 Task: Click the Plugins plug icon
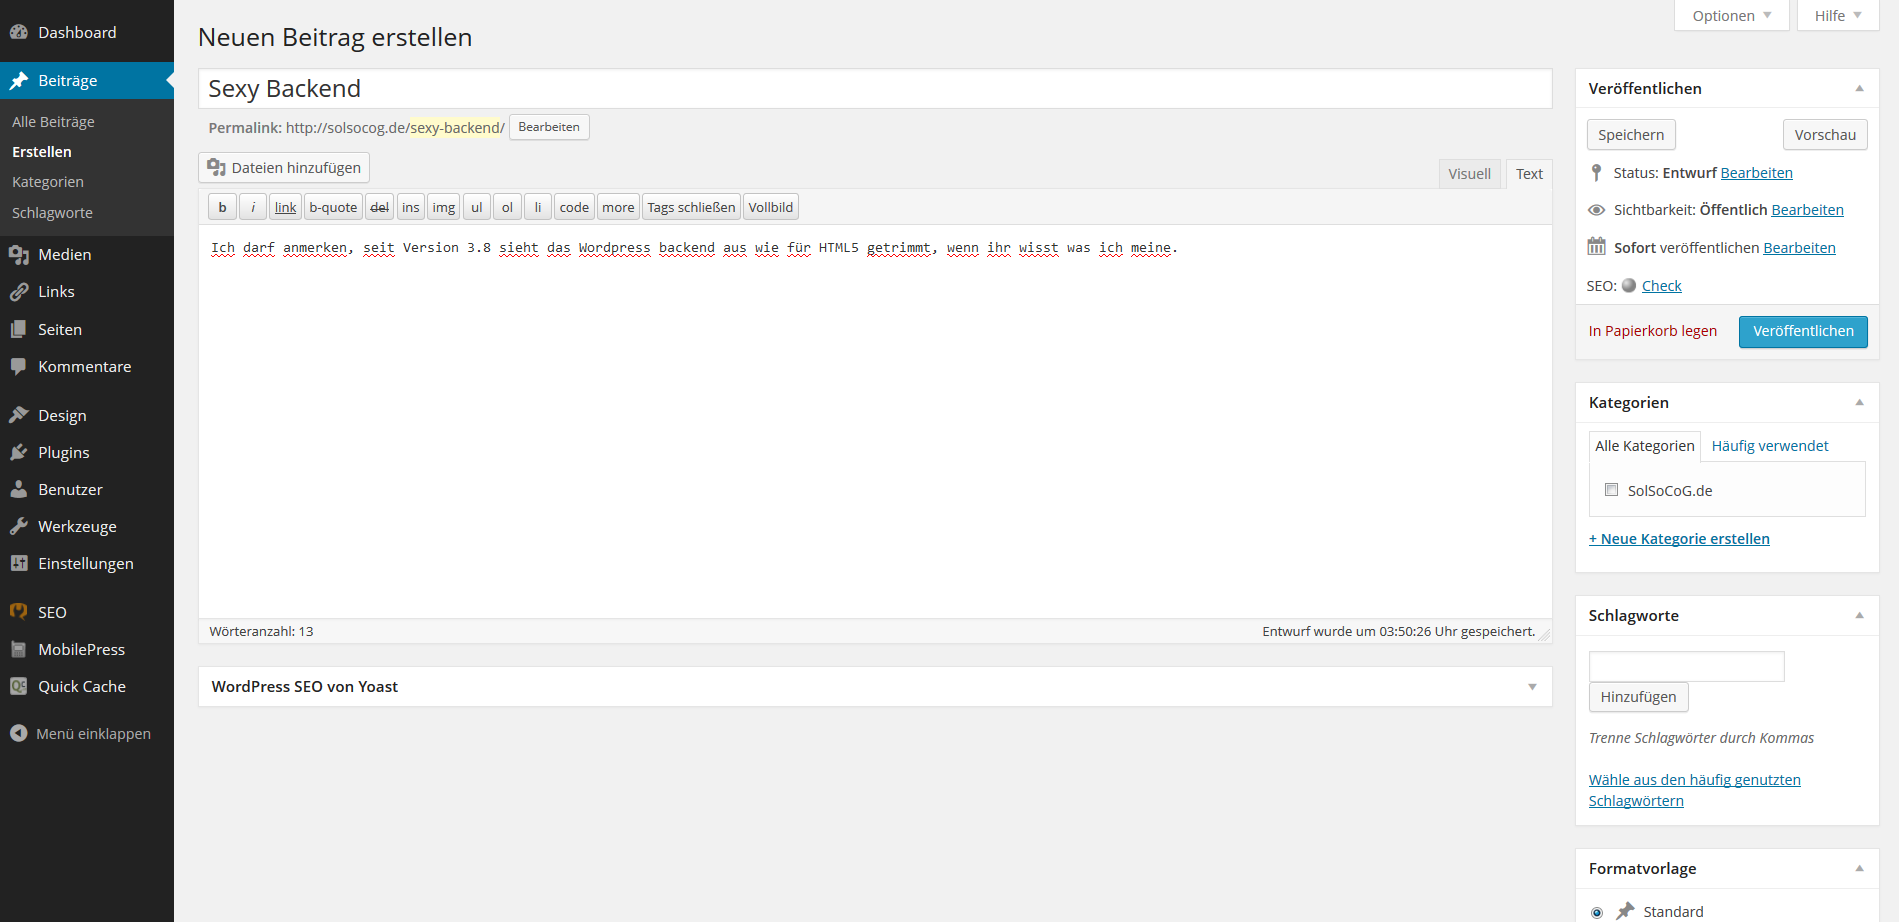[18, 452]
